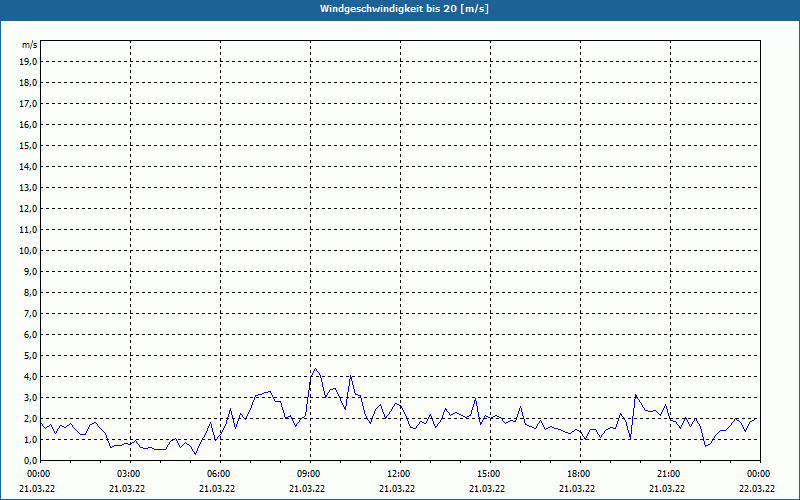Click the 22.03.22 date label
Screen dimensions: 800x500
[757, 488]
